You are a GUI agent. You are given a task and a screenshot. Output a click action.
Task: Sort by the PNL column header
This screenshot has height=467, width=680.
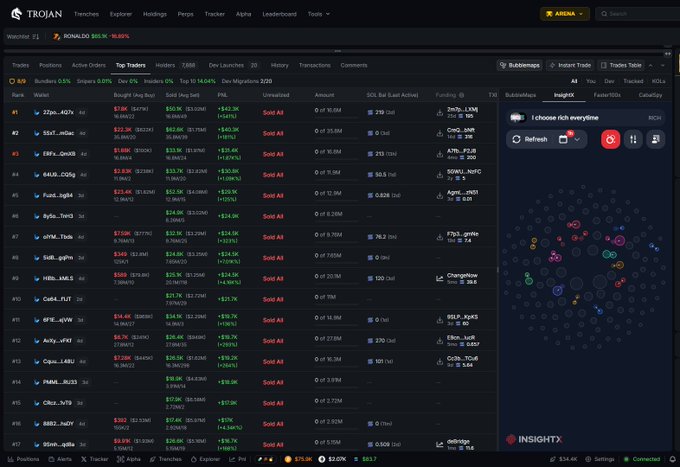[x=222, y=95]
